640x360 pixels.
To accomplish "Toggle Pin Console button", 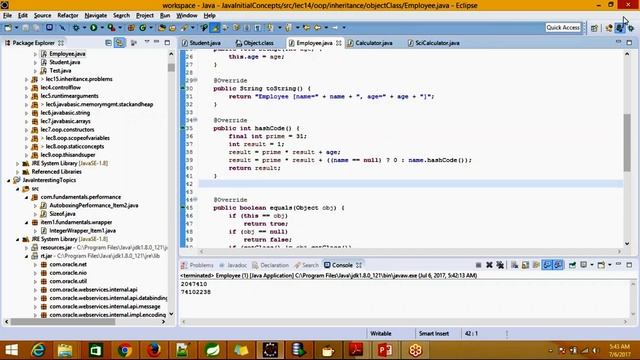I will coord(572,265).
